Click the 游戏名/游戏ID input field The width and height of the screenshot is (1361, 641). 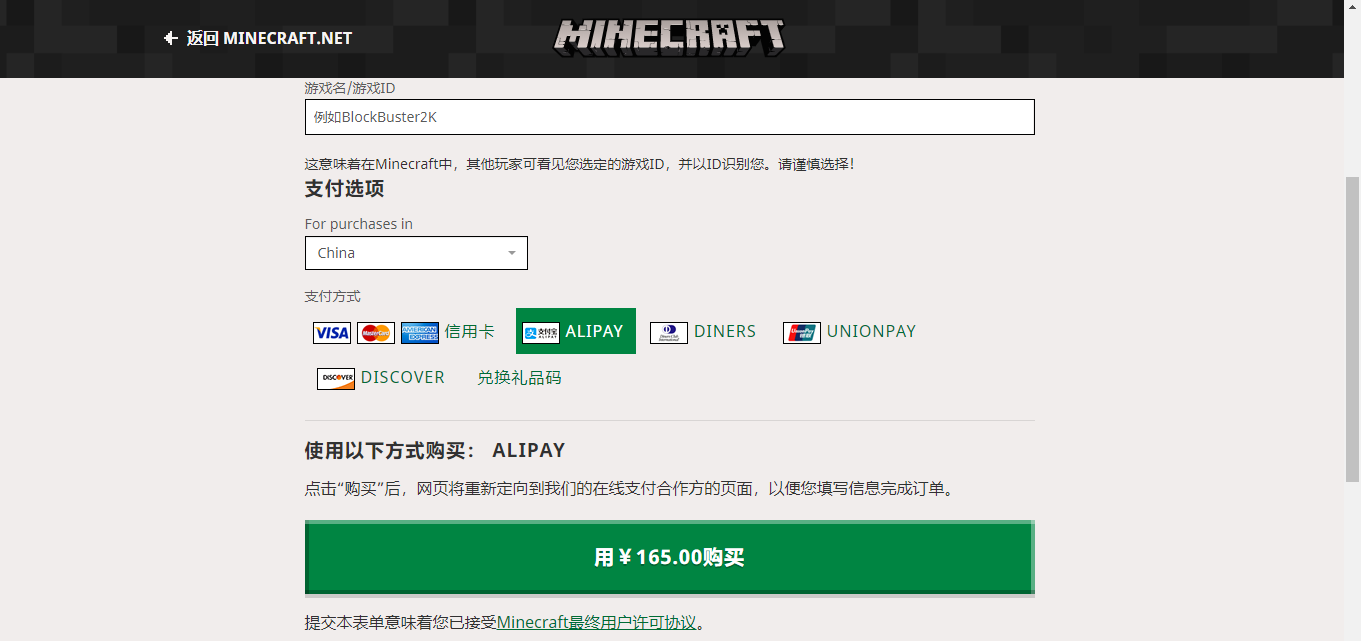pos(669,117)
